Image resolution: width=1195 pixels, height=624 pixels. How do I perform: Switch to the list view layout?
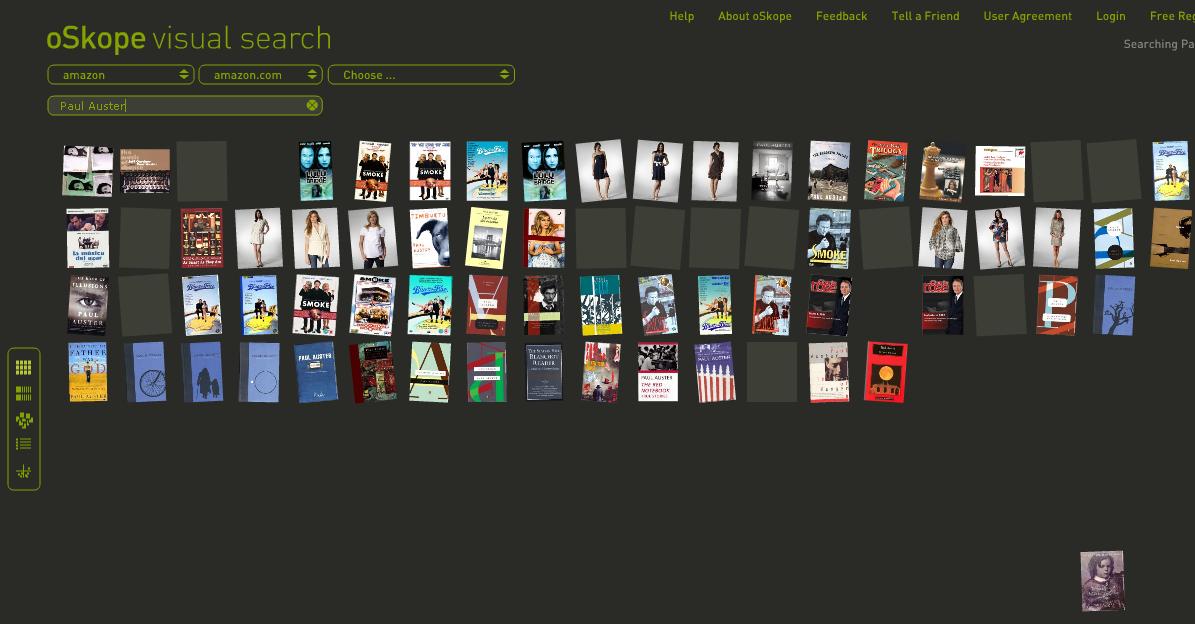pyautogui.click(x=24, y=444)
